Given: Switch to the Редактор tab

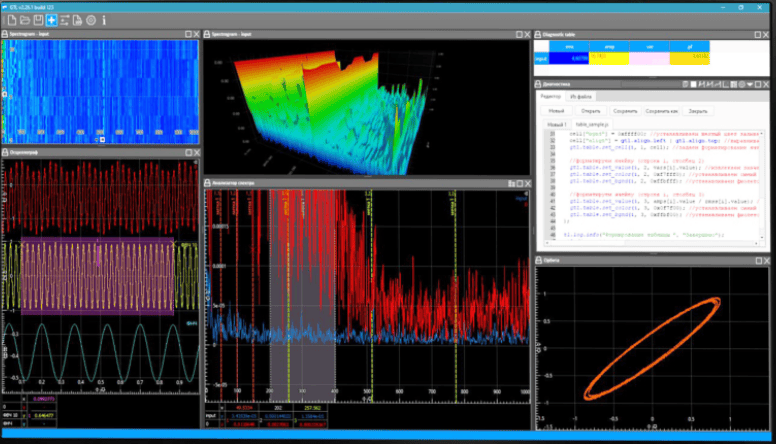Looking at the screenshot, I should (x=551, y=97).
